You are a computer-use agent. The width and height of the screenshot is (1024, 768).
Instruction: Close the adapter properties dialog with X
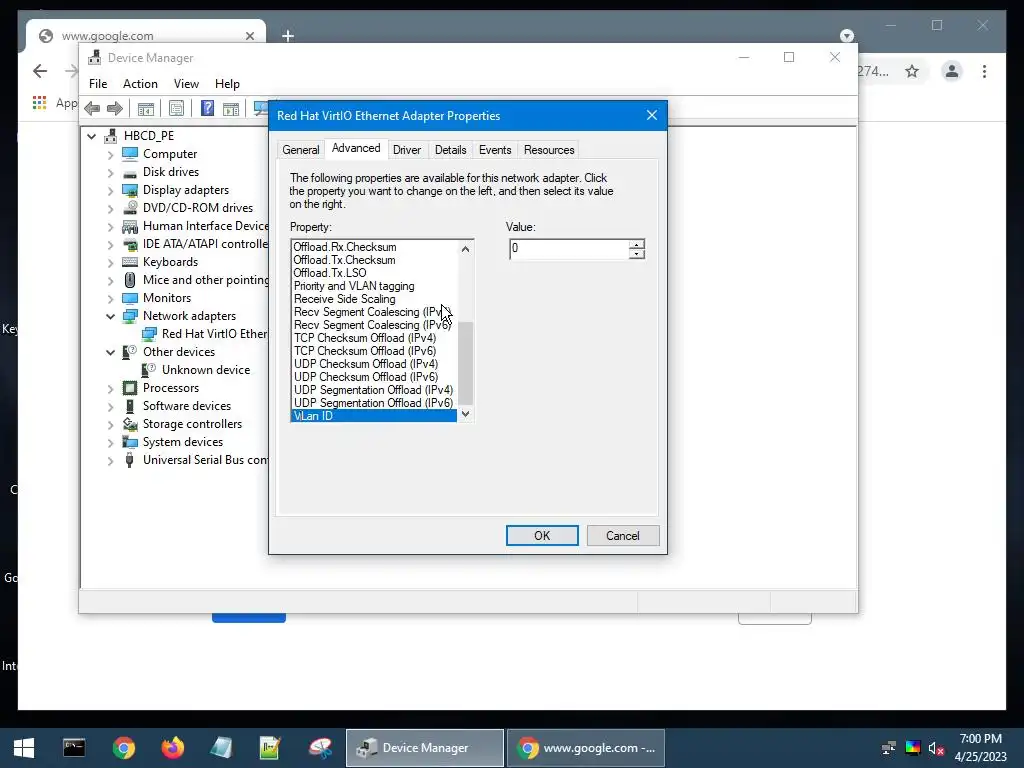[652, 116]
